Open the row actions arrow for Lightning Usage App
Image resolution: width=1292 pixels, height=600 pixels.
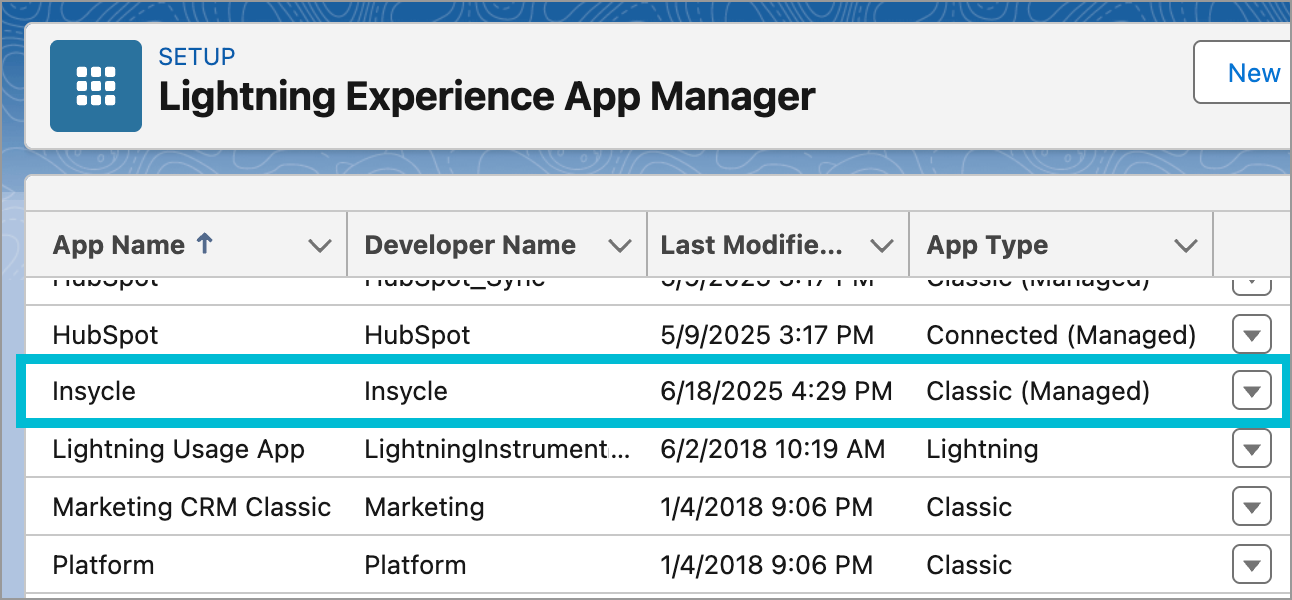point(1252,448)
